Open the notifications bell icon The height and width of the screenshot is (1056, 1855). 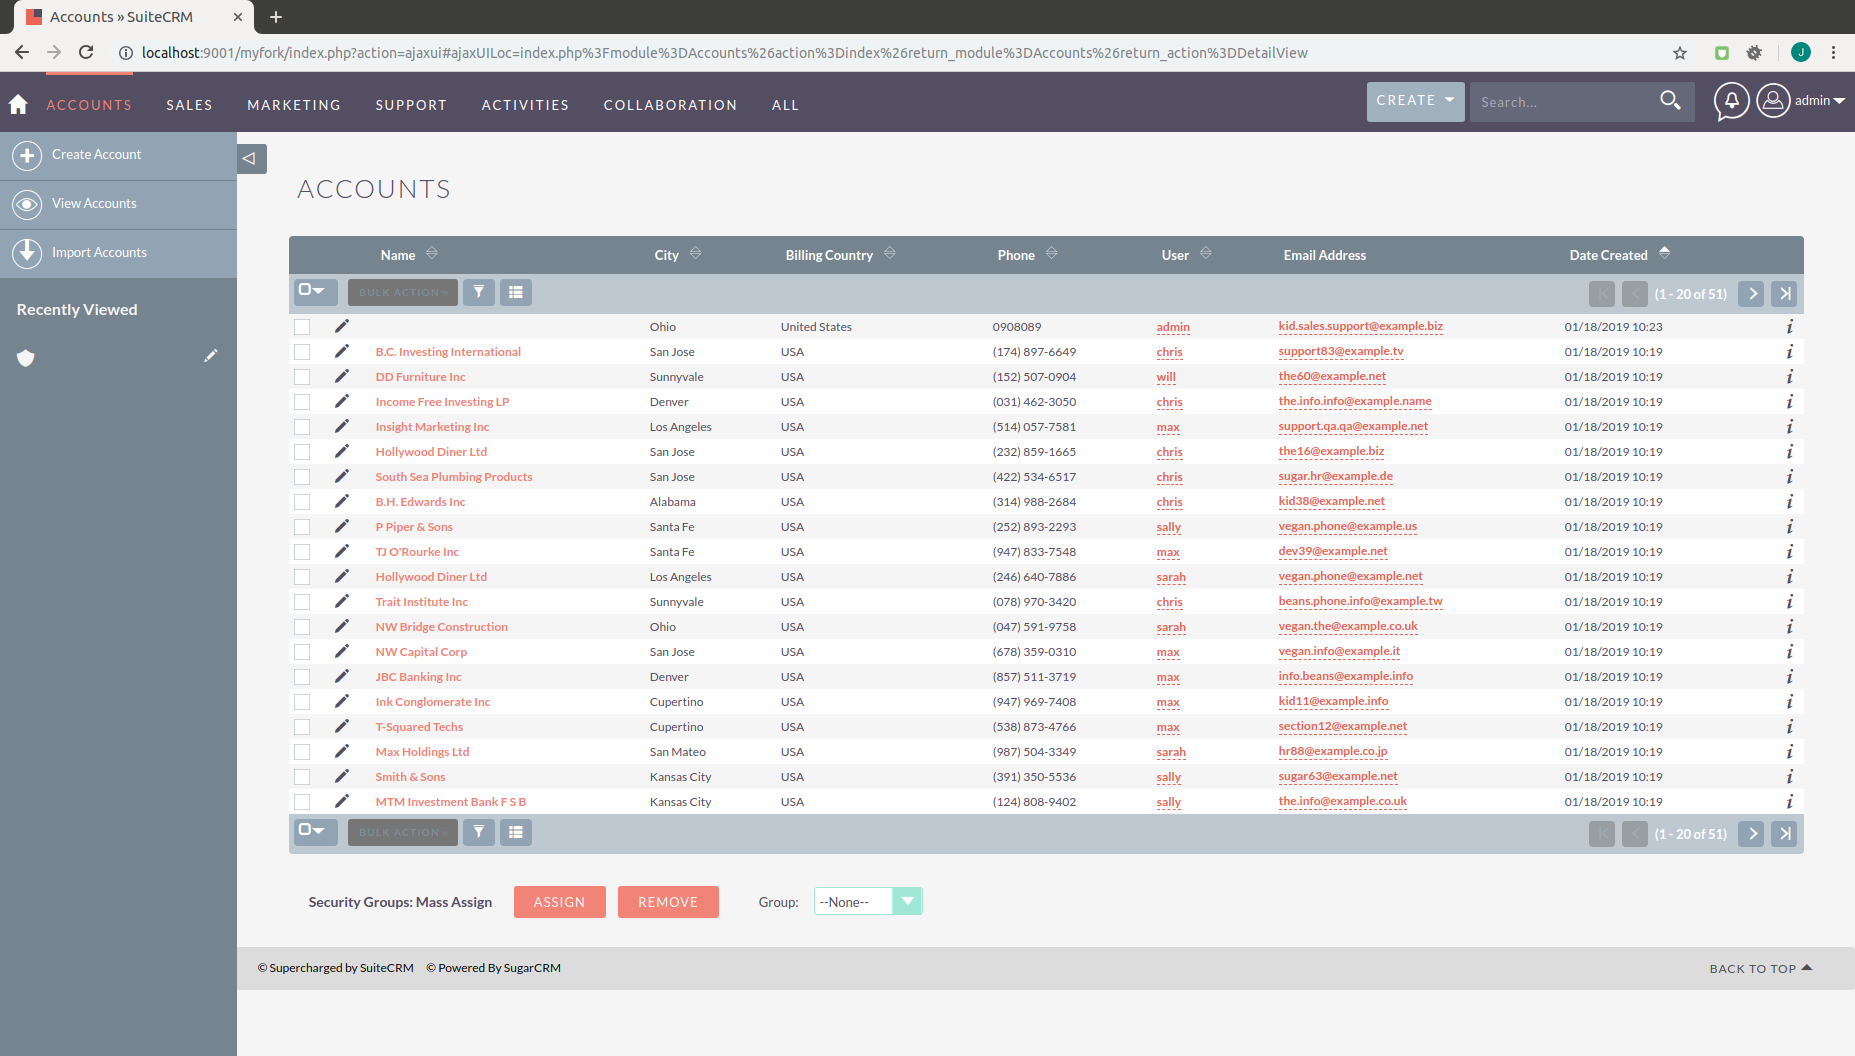pyautogui.click(x=1731, y=101)
